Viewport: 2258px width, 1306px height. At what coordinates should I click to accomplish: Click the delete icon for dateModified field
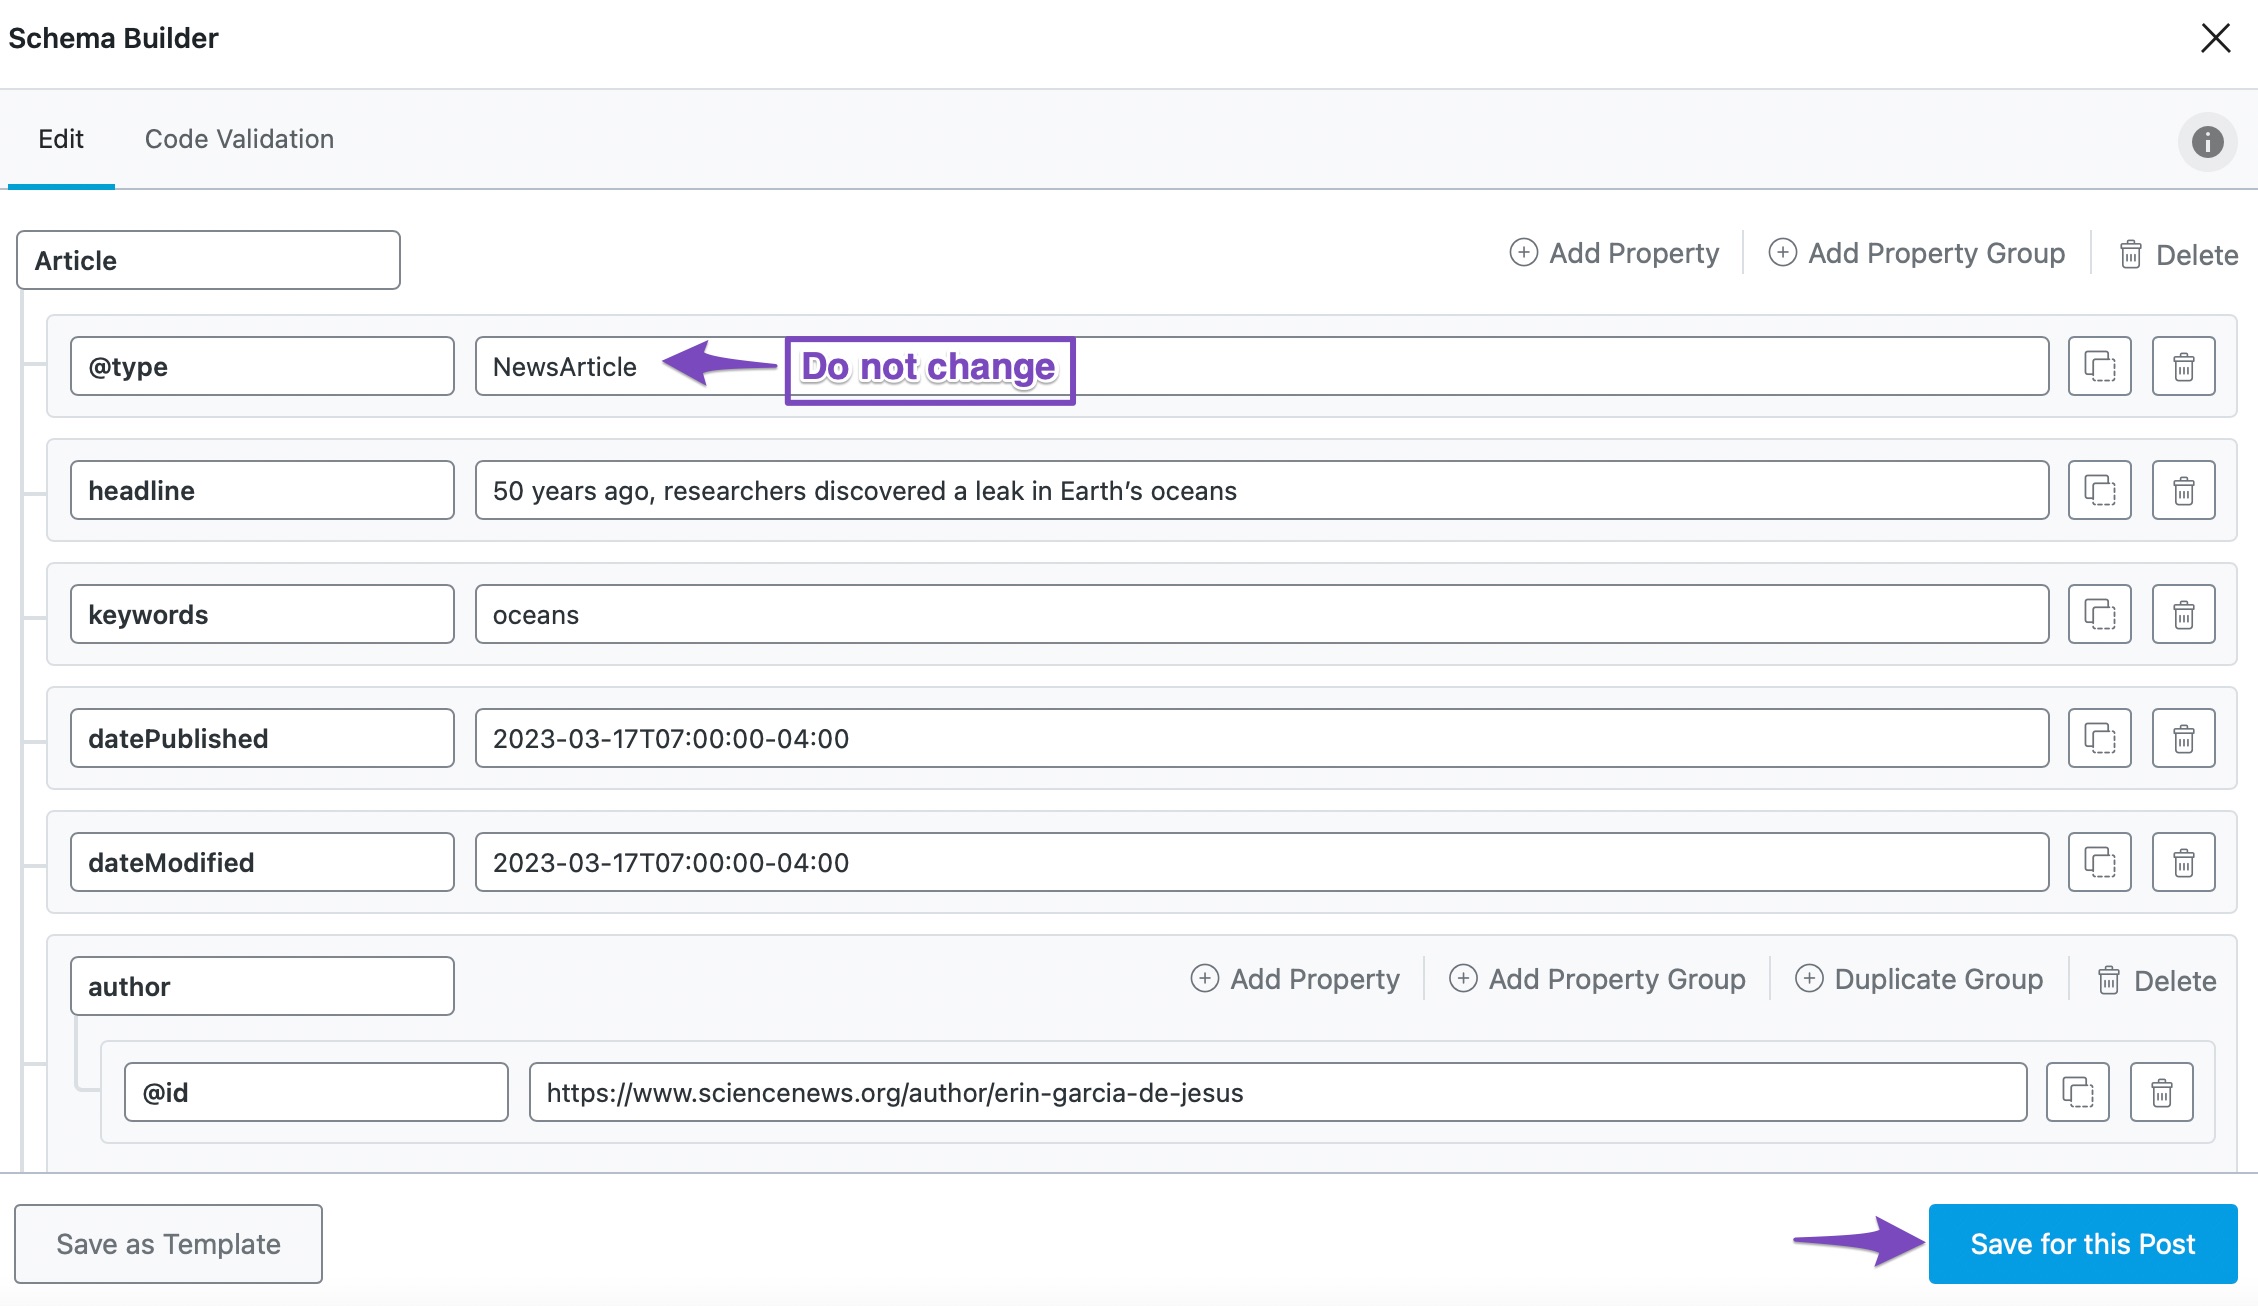coord(2183,861)
